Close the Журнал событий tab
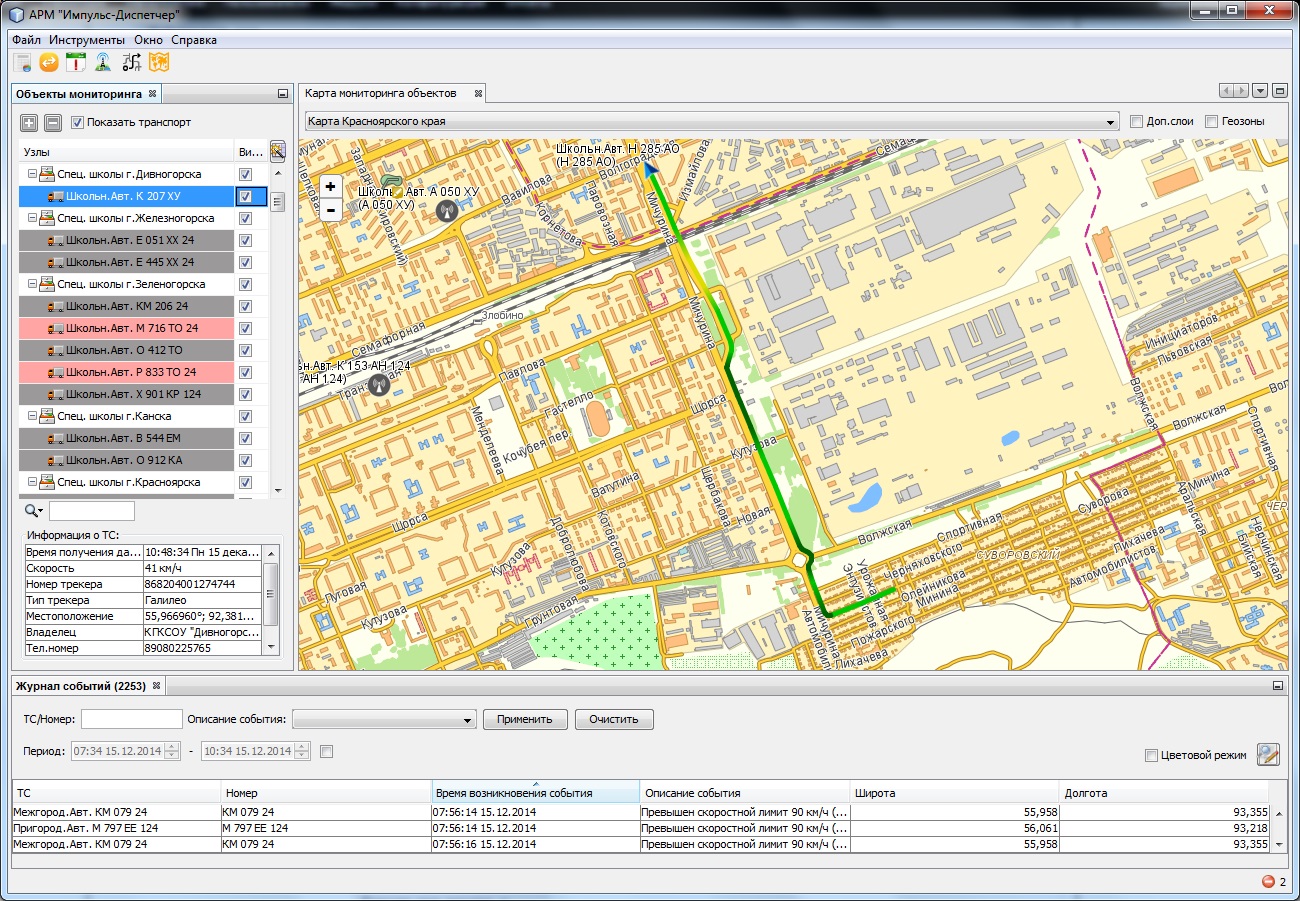The width and height of the screenshot is (1300, 901). click(156, 686)
